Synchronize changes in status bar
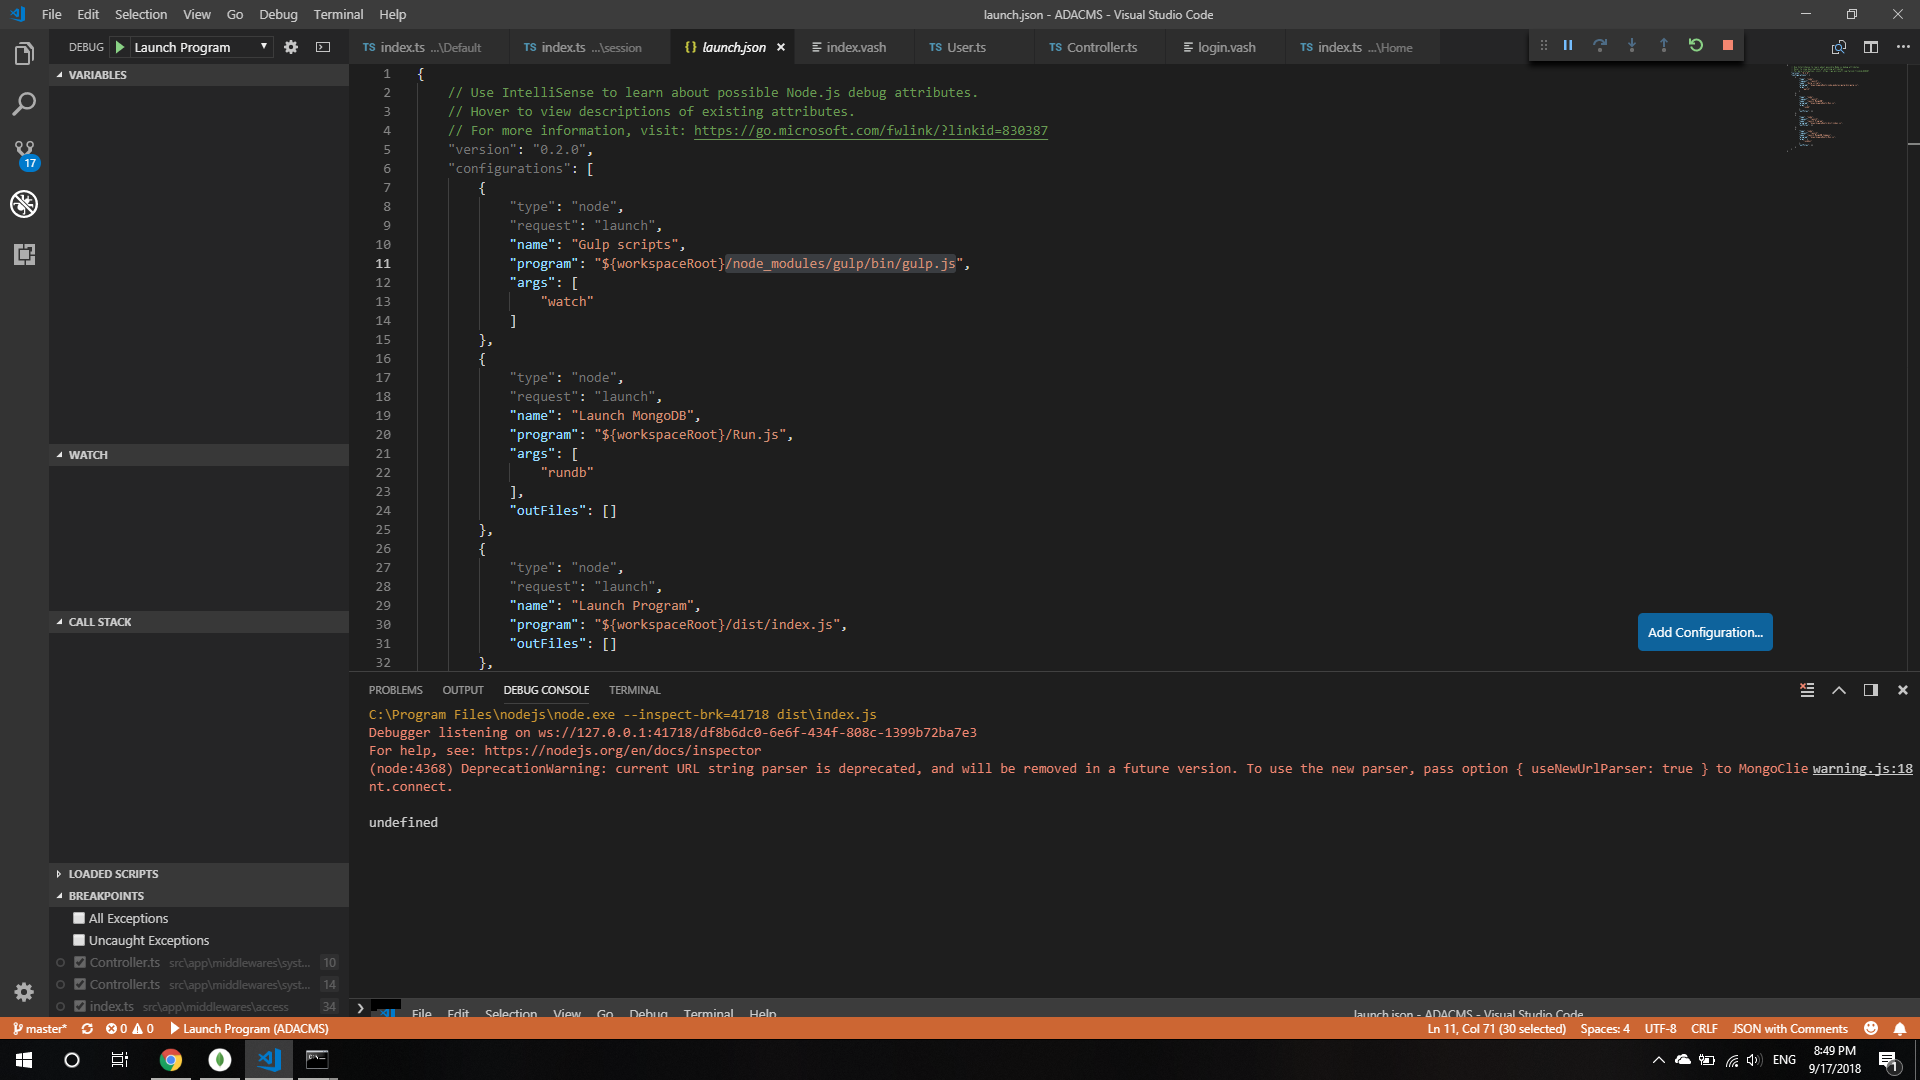This screenshot has height=1080, width=1920. [87, 1028]
